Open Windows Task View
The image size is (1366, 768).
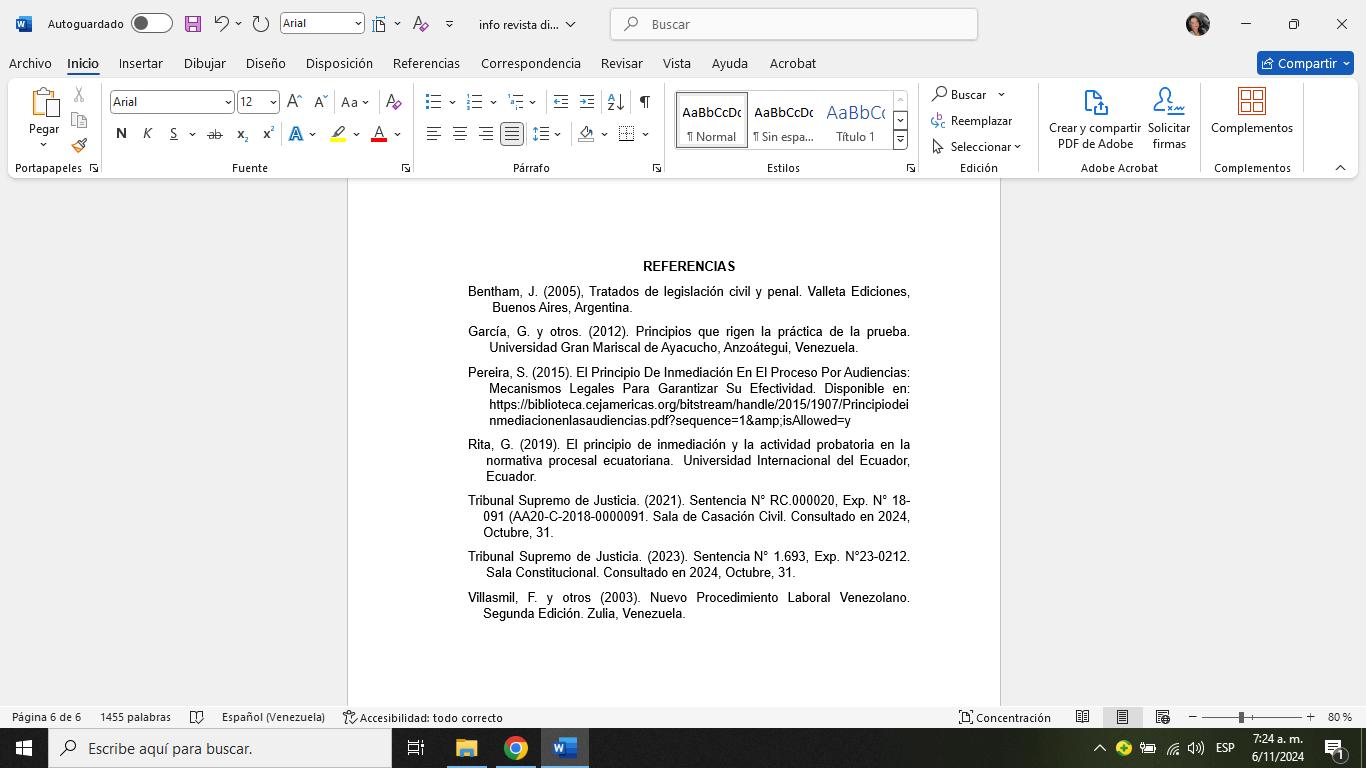point(416,748)
